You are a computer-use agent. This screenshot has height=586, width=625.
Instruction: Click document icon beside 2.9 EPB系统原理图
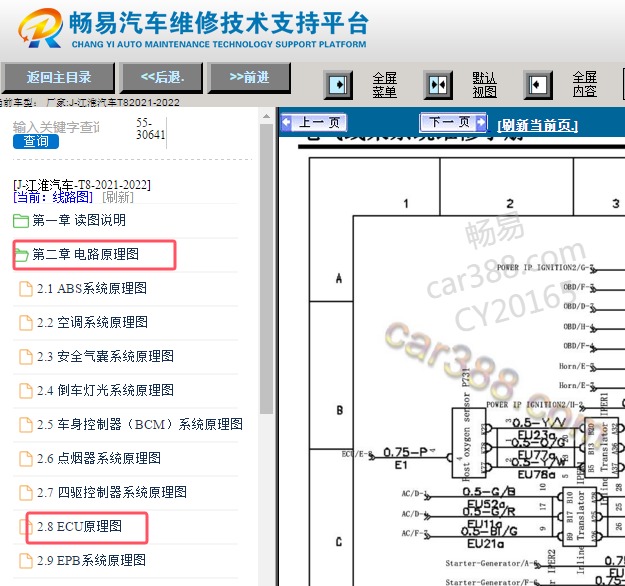tap(26, 560)
